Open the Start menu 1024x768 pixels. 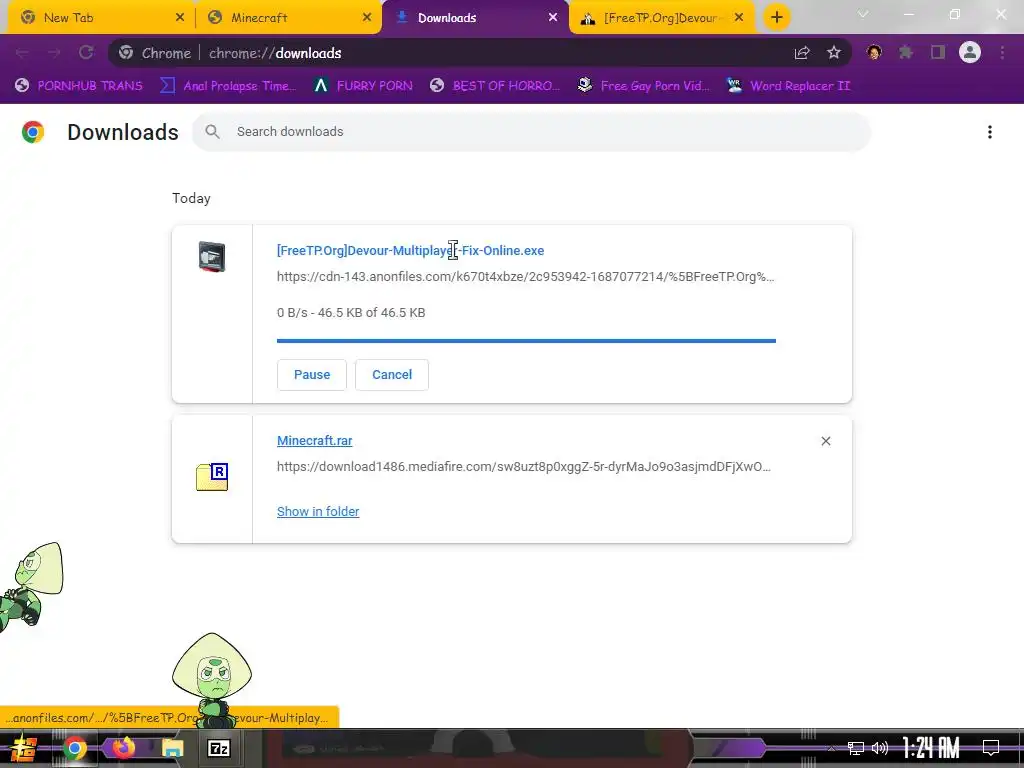(24, 748)
